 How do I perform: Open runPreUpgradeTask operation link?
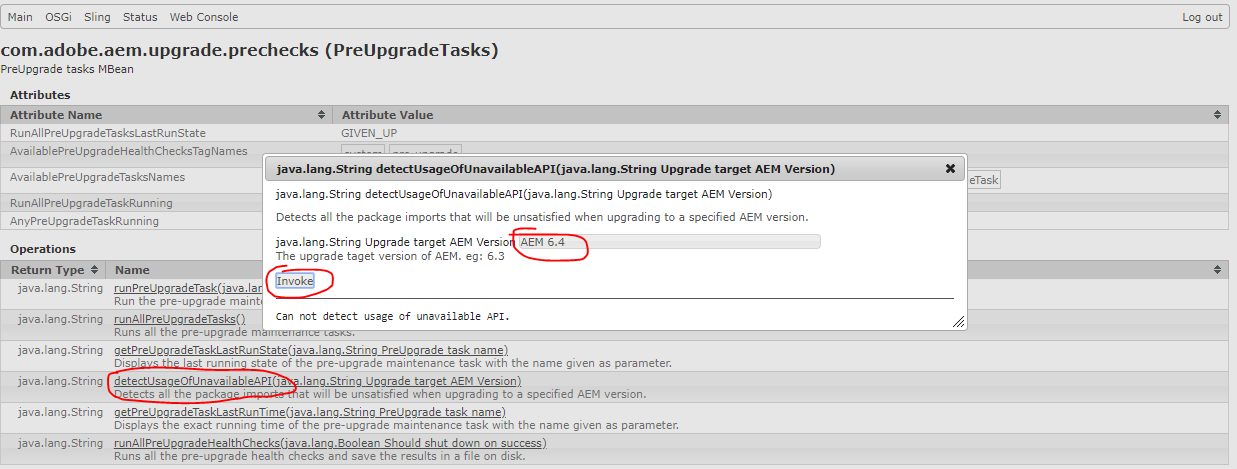coord(188,288)
